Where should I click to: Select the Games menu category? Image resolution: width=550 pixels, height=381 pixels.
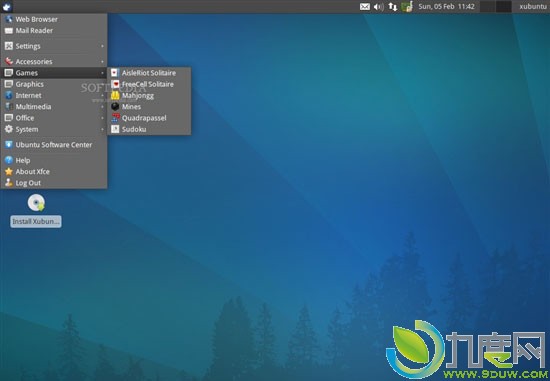click(x=54, y=73)
